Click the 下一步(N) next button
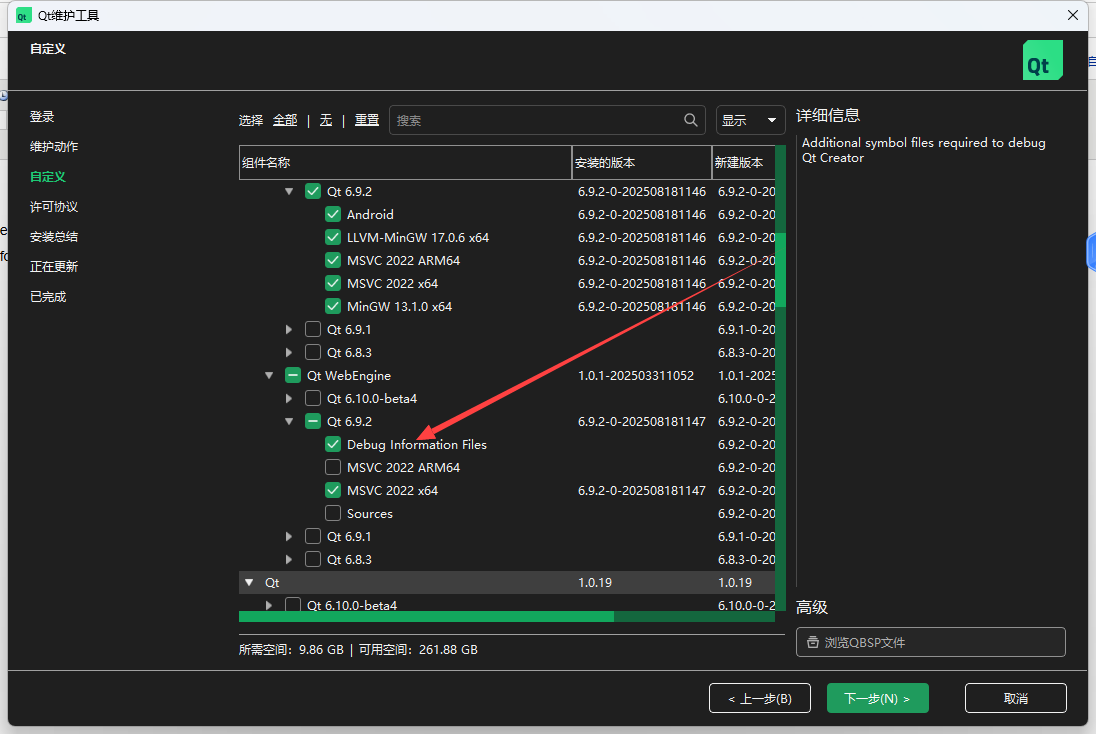Screen dimensions: 1096x734 [878, 698]
